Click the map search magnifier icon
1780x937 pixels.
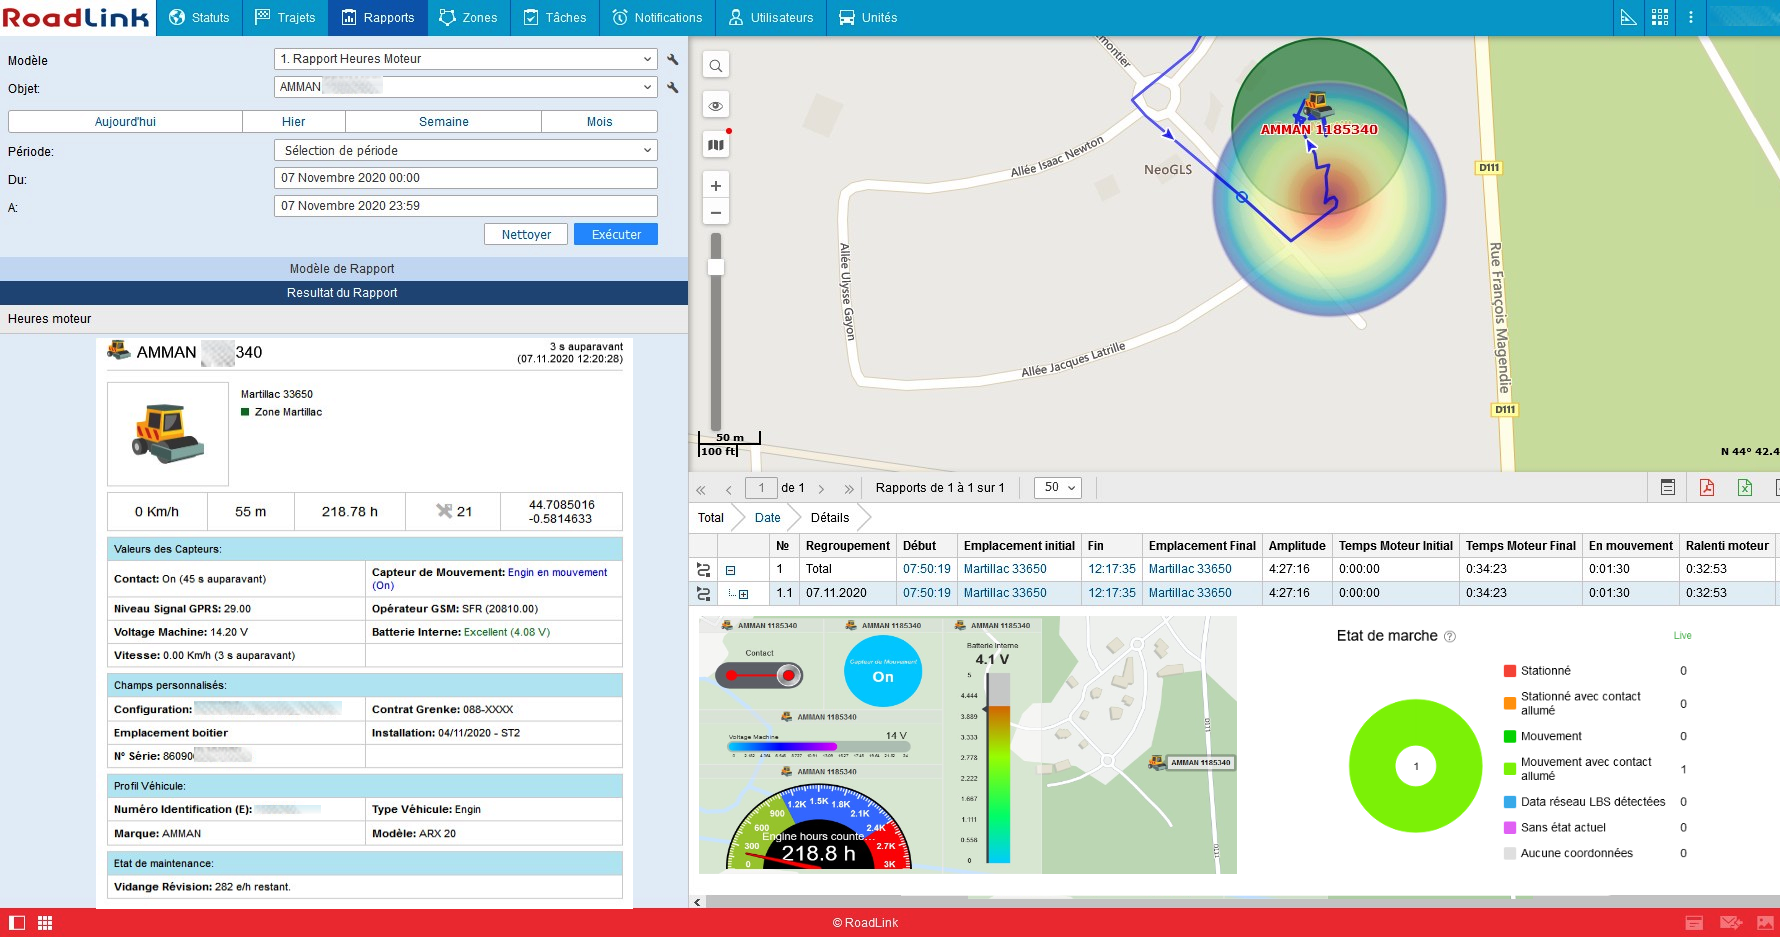point(716,66)
